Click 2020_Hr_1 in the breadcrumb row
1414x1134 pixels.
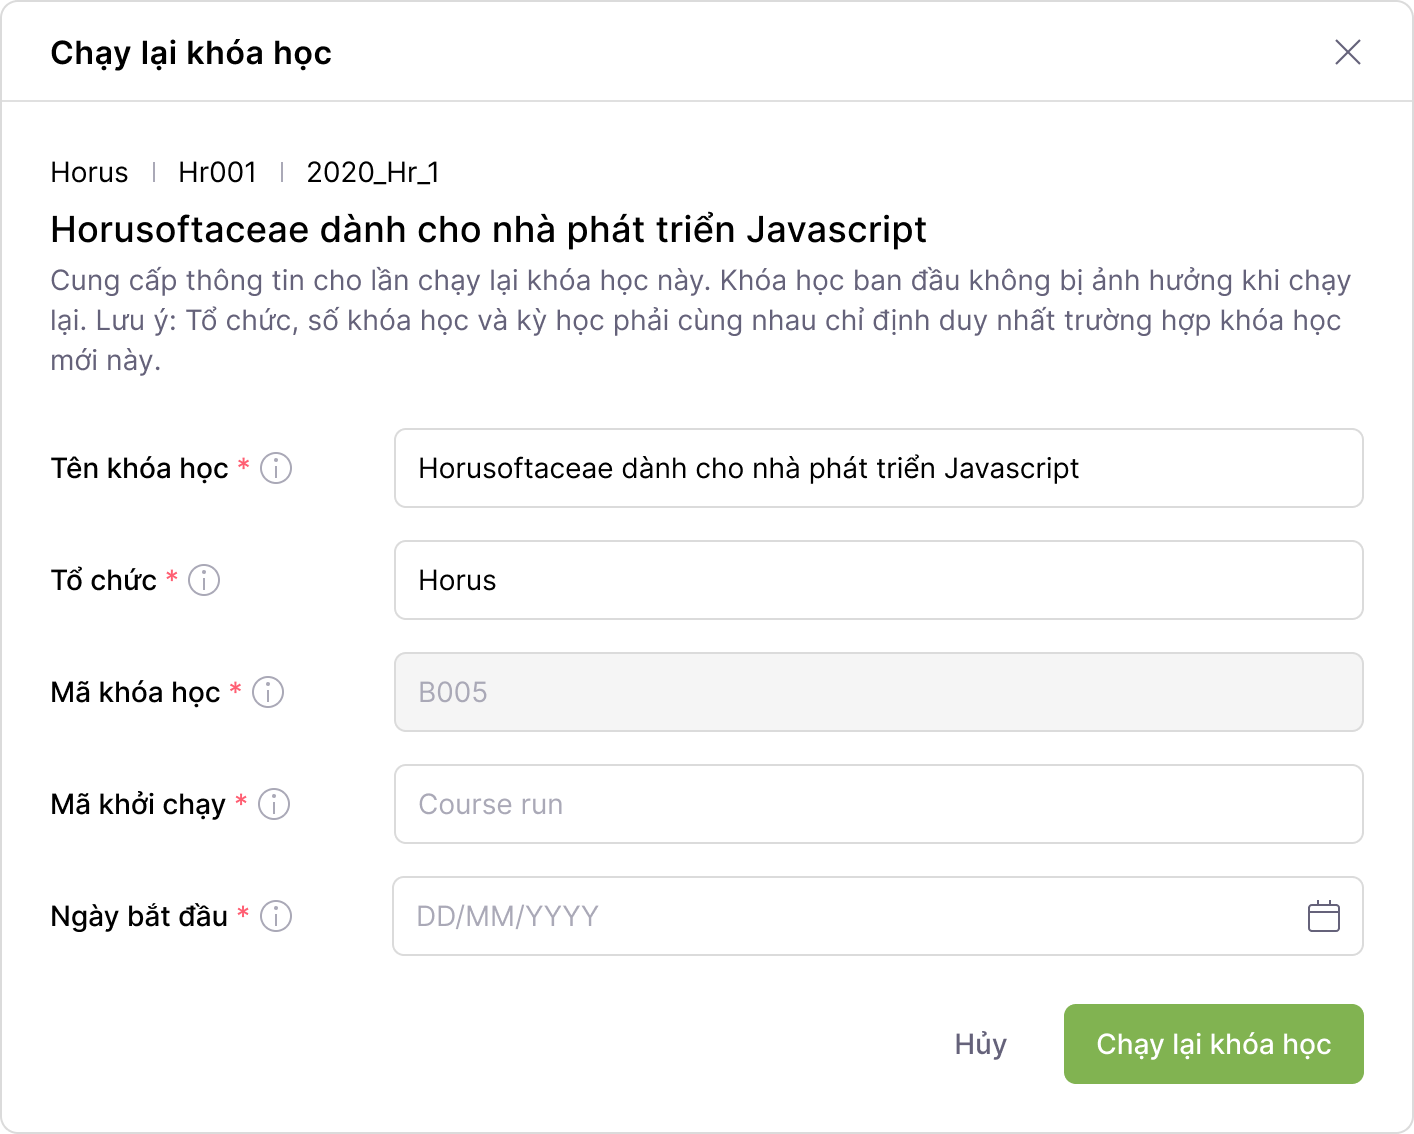click(372, 172)
